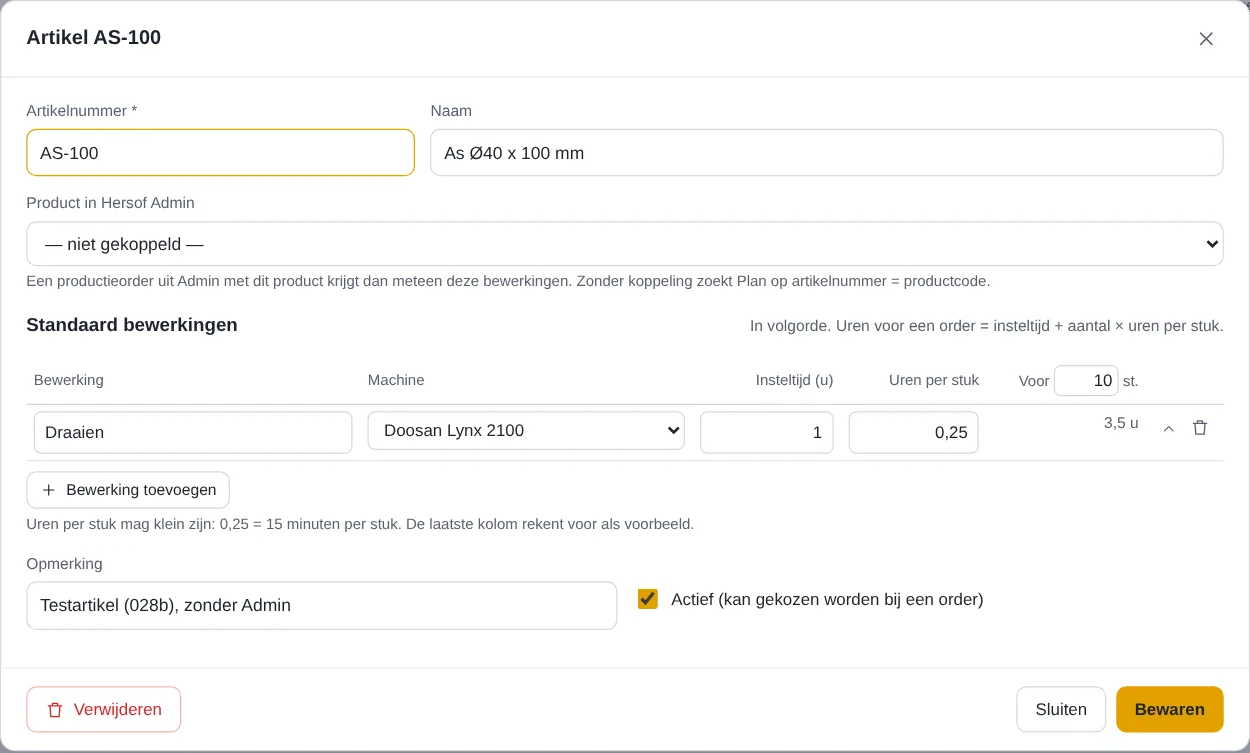This screenshot has height=753, width=1250.
Task: Open the Product in Hersof Admin dropdown
Action: pos(625,244)
